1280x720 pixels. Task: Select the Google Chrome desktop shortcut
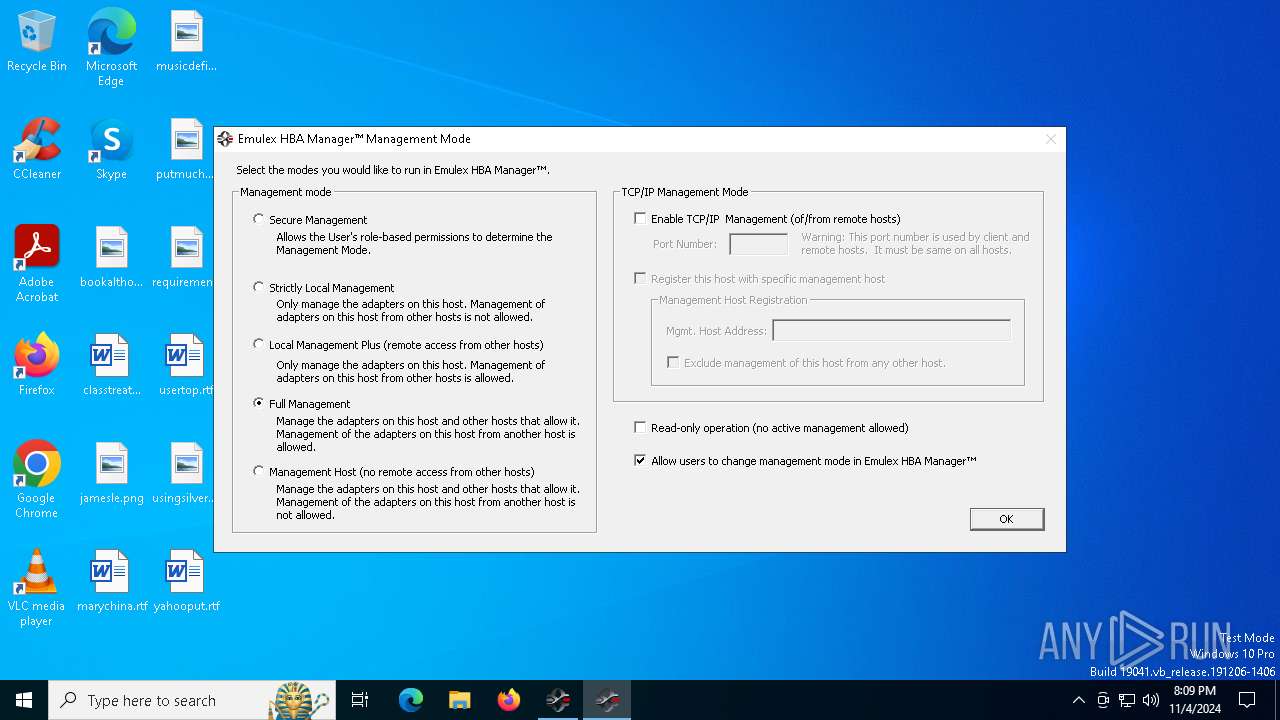click(37, 480)
